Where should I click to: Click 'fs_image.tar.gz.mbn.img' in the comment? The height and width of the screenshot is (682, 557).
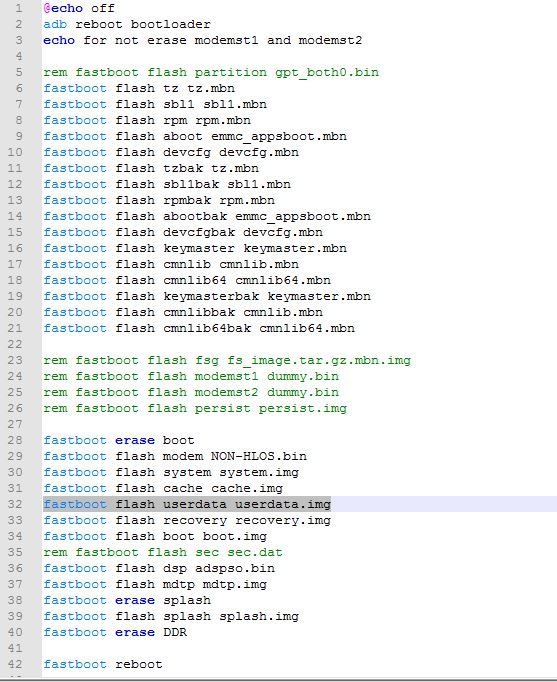tap(319, 360)
